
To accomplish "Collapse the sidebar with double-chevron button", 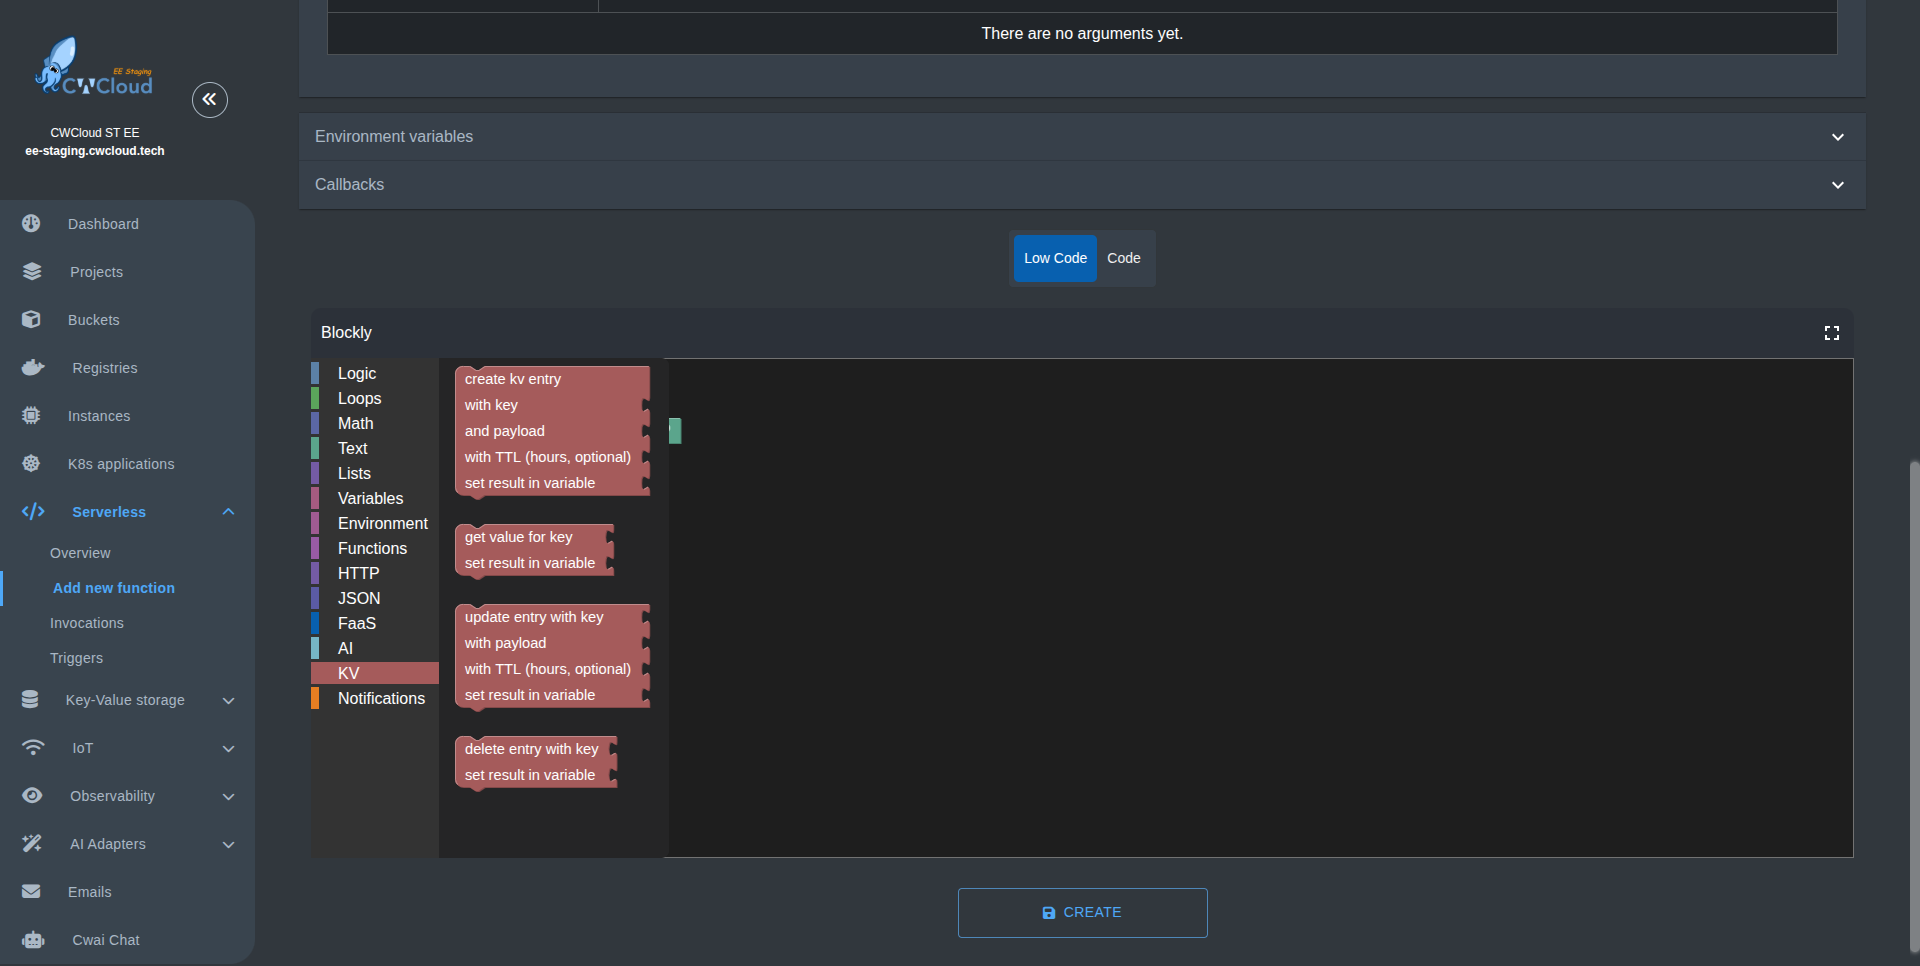I will (210, 100).
